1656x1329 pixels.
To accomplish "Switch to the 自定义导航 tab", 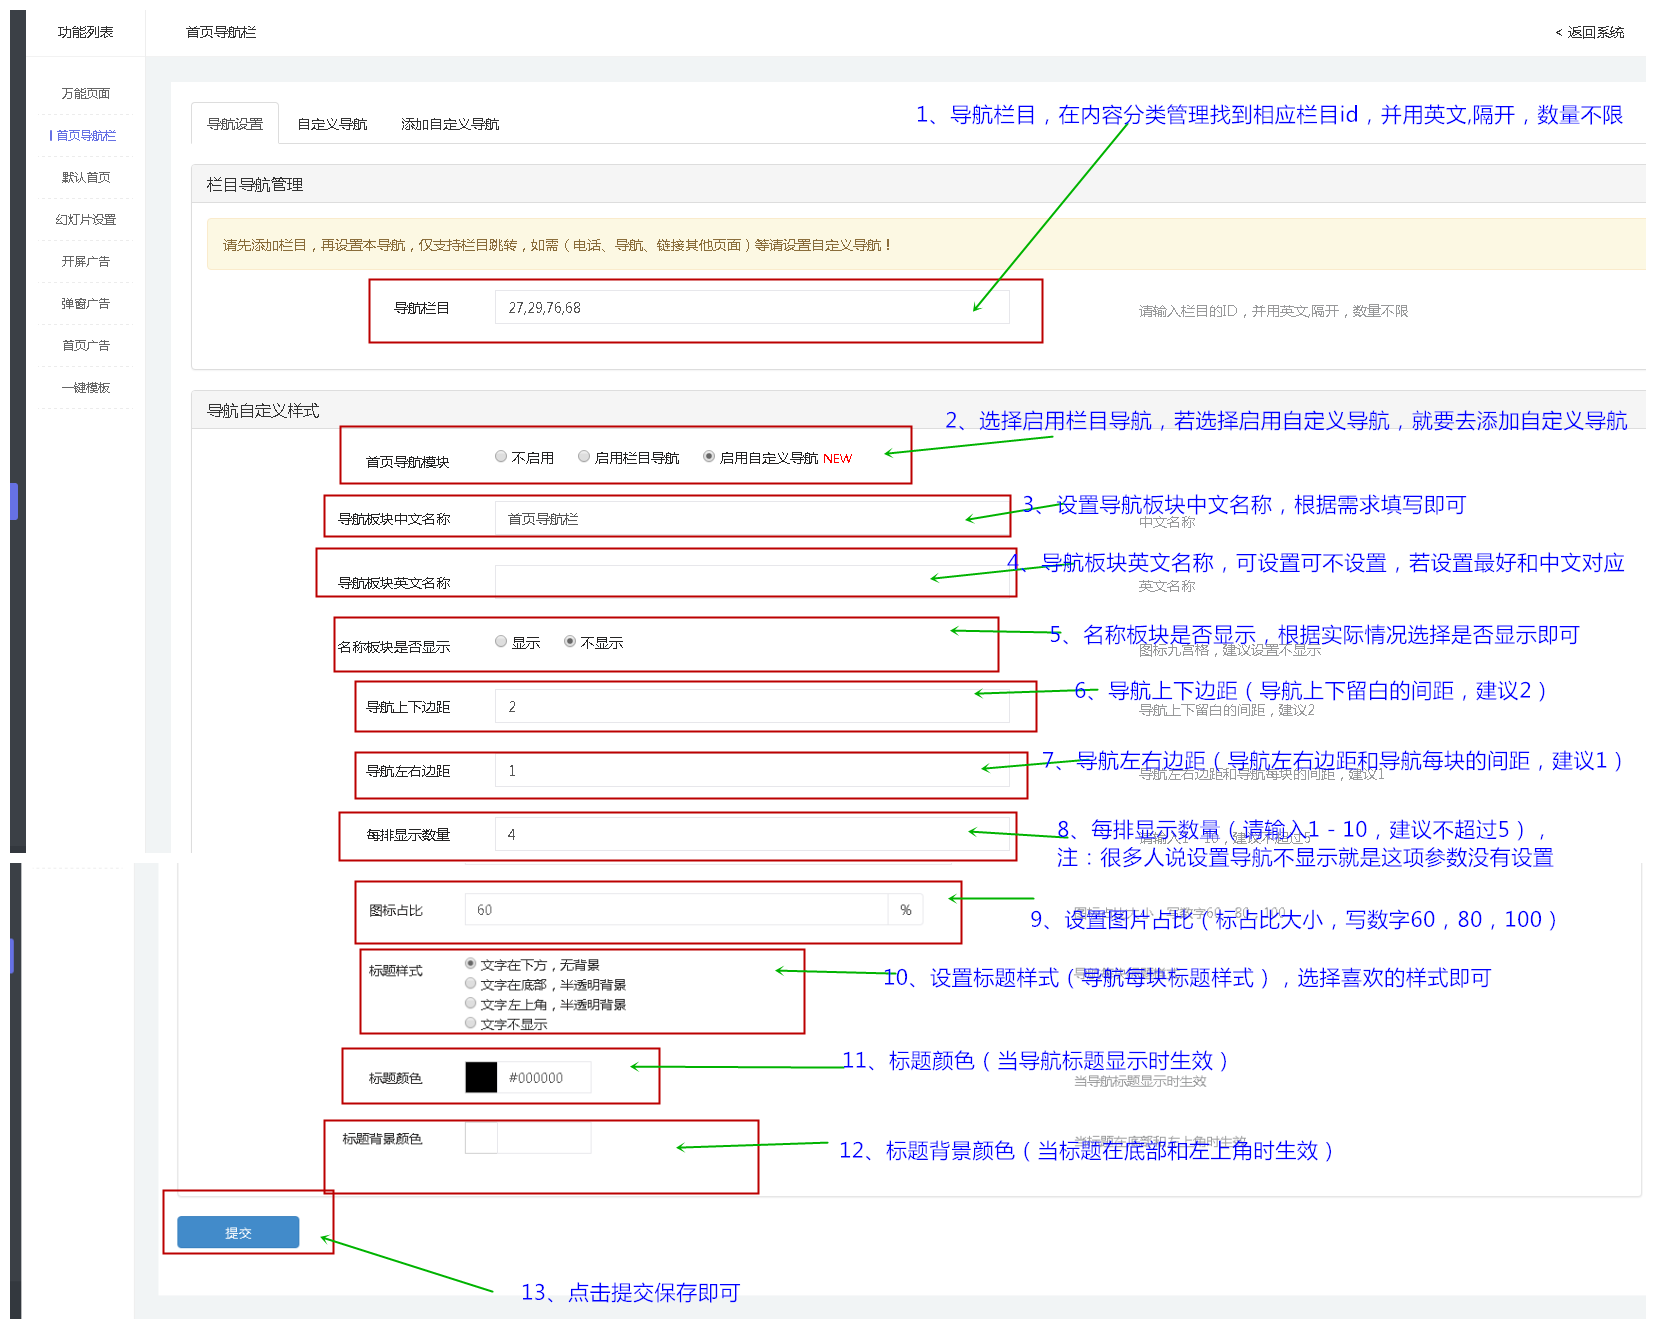I will 332,124.
